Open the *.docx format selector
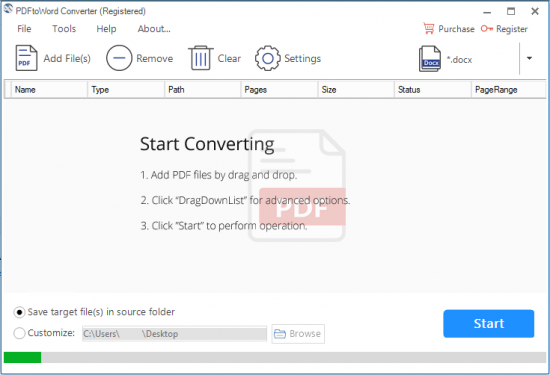Image resolution: width=550 pixels, height=375 pixels. pos(460,60)
